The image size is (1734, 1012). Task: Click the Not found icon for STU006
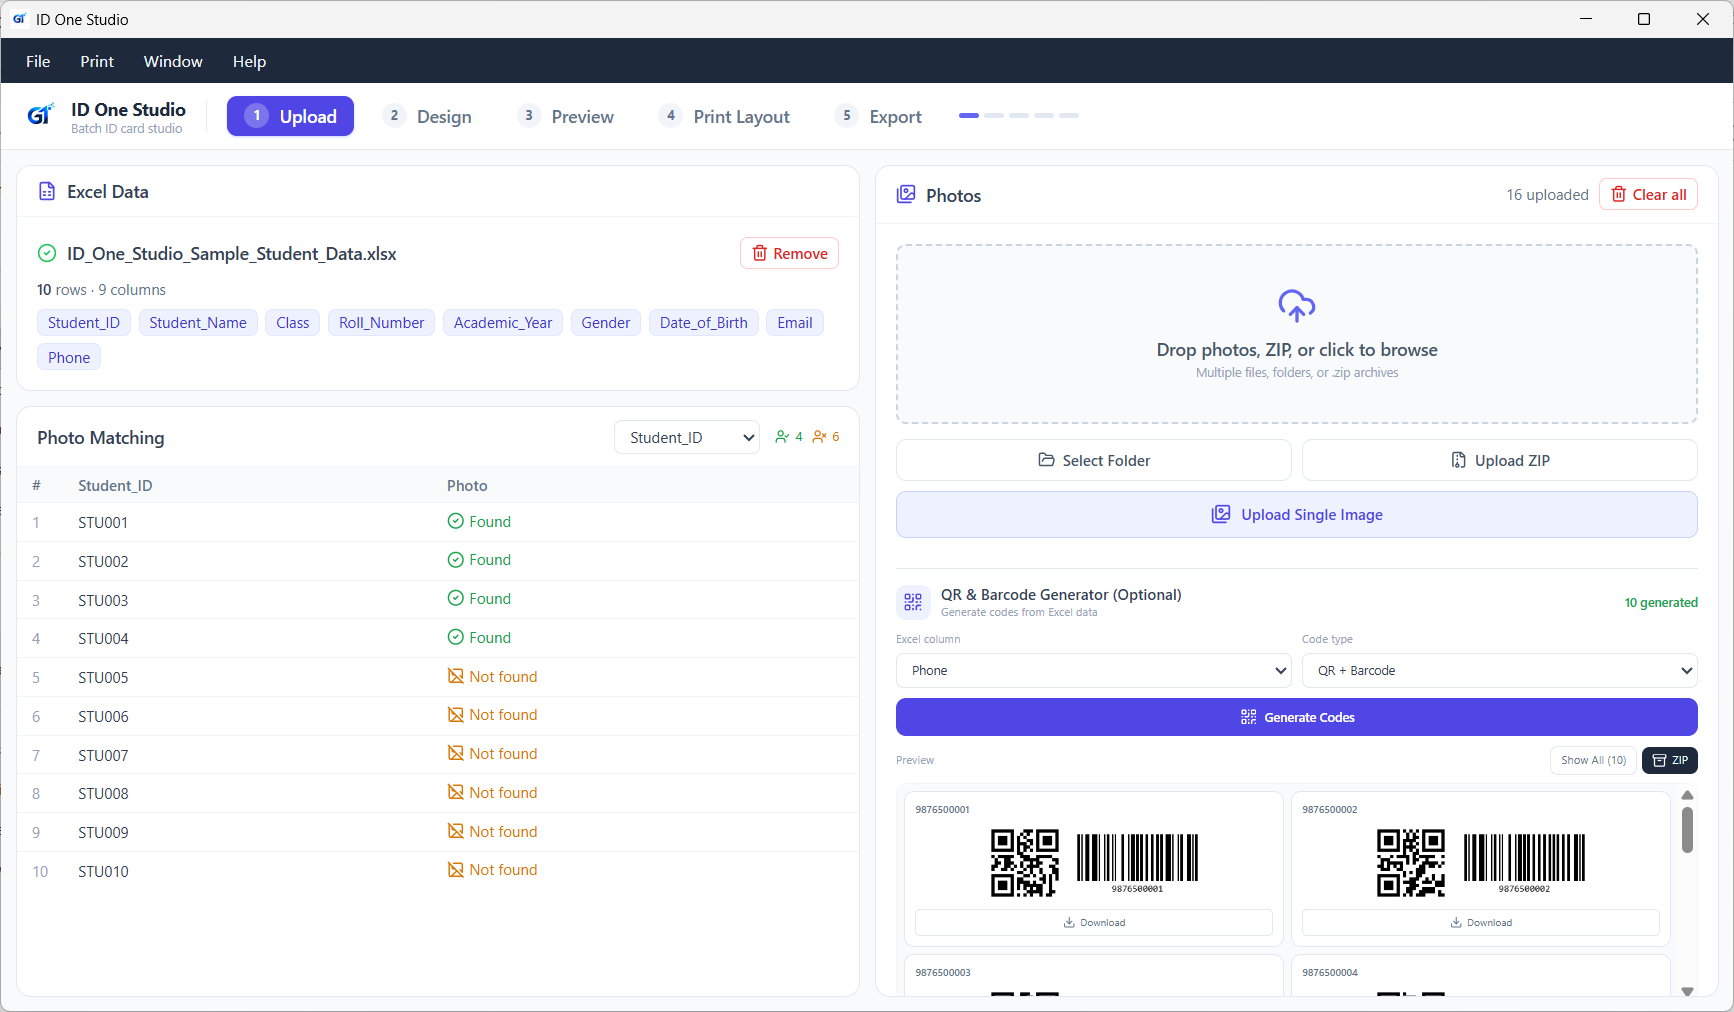[x=456, y=714]
